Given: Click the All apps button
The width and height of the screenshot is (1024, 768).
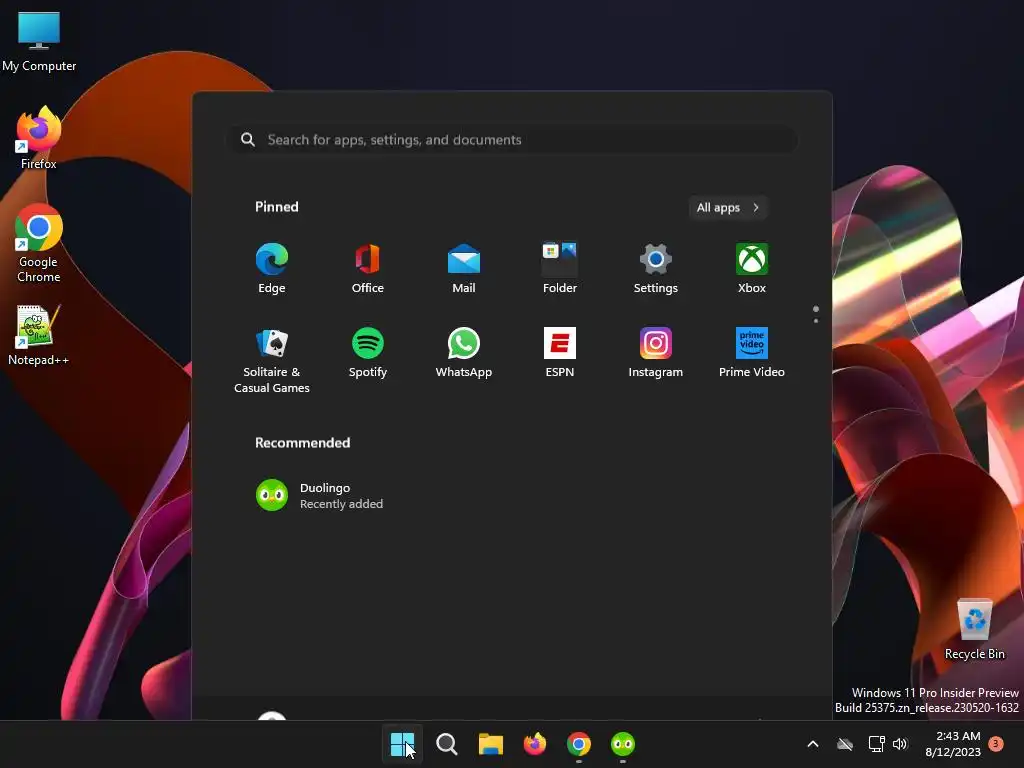Looking at the screenshot, I should pos(728,208).
